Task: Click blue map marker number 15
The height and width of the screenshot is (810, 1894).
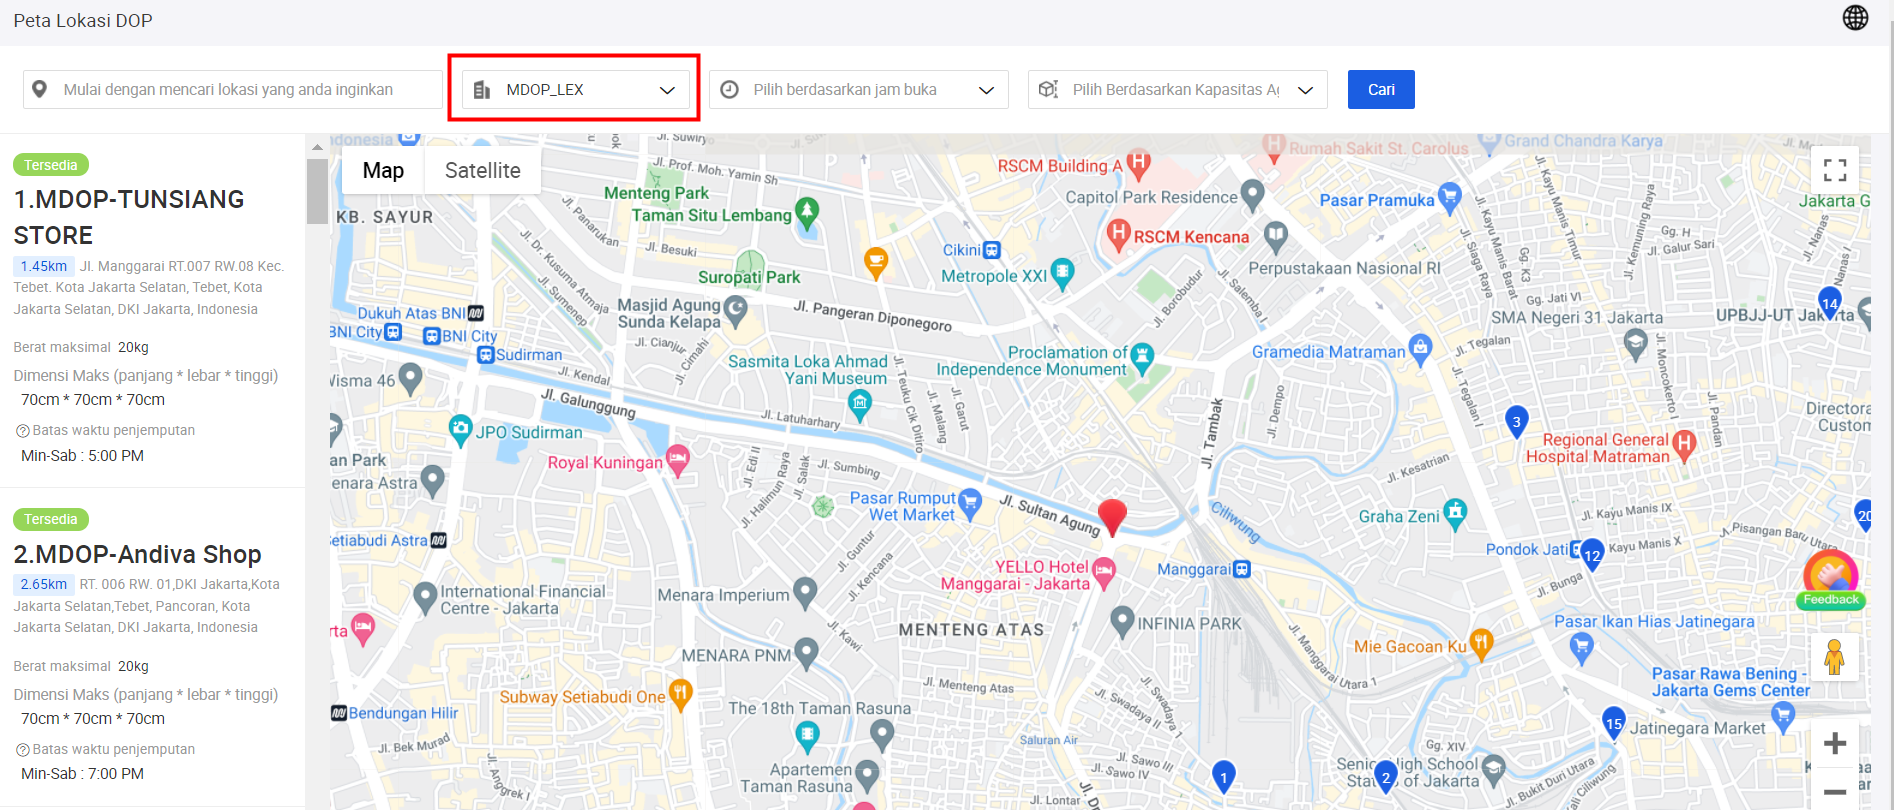Action: [1613, 724]
